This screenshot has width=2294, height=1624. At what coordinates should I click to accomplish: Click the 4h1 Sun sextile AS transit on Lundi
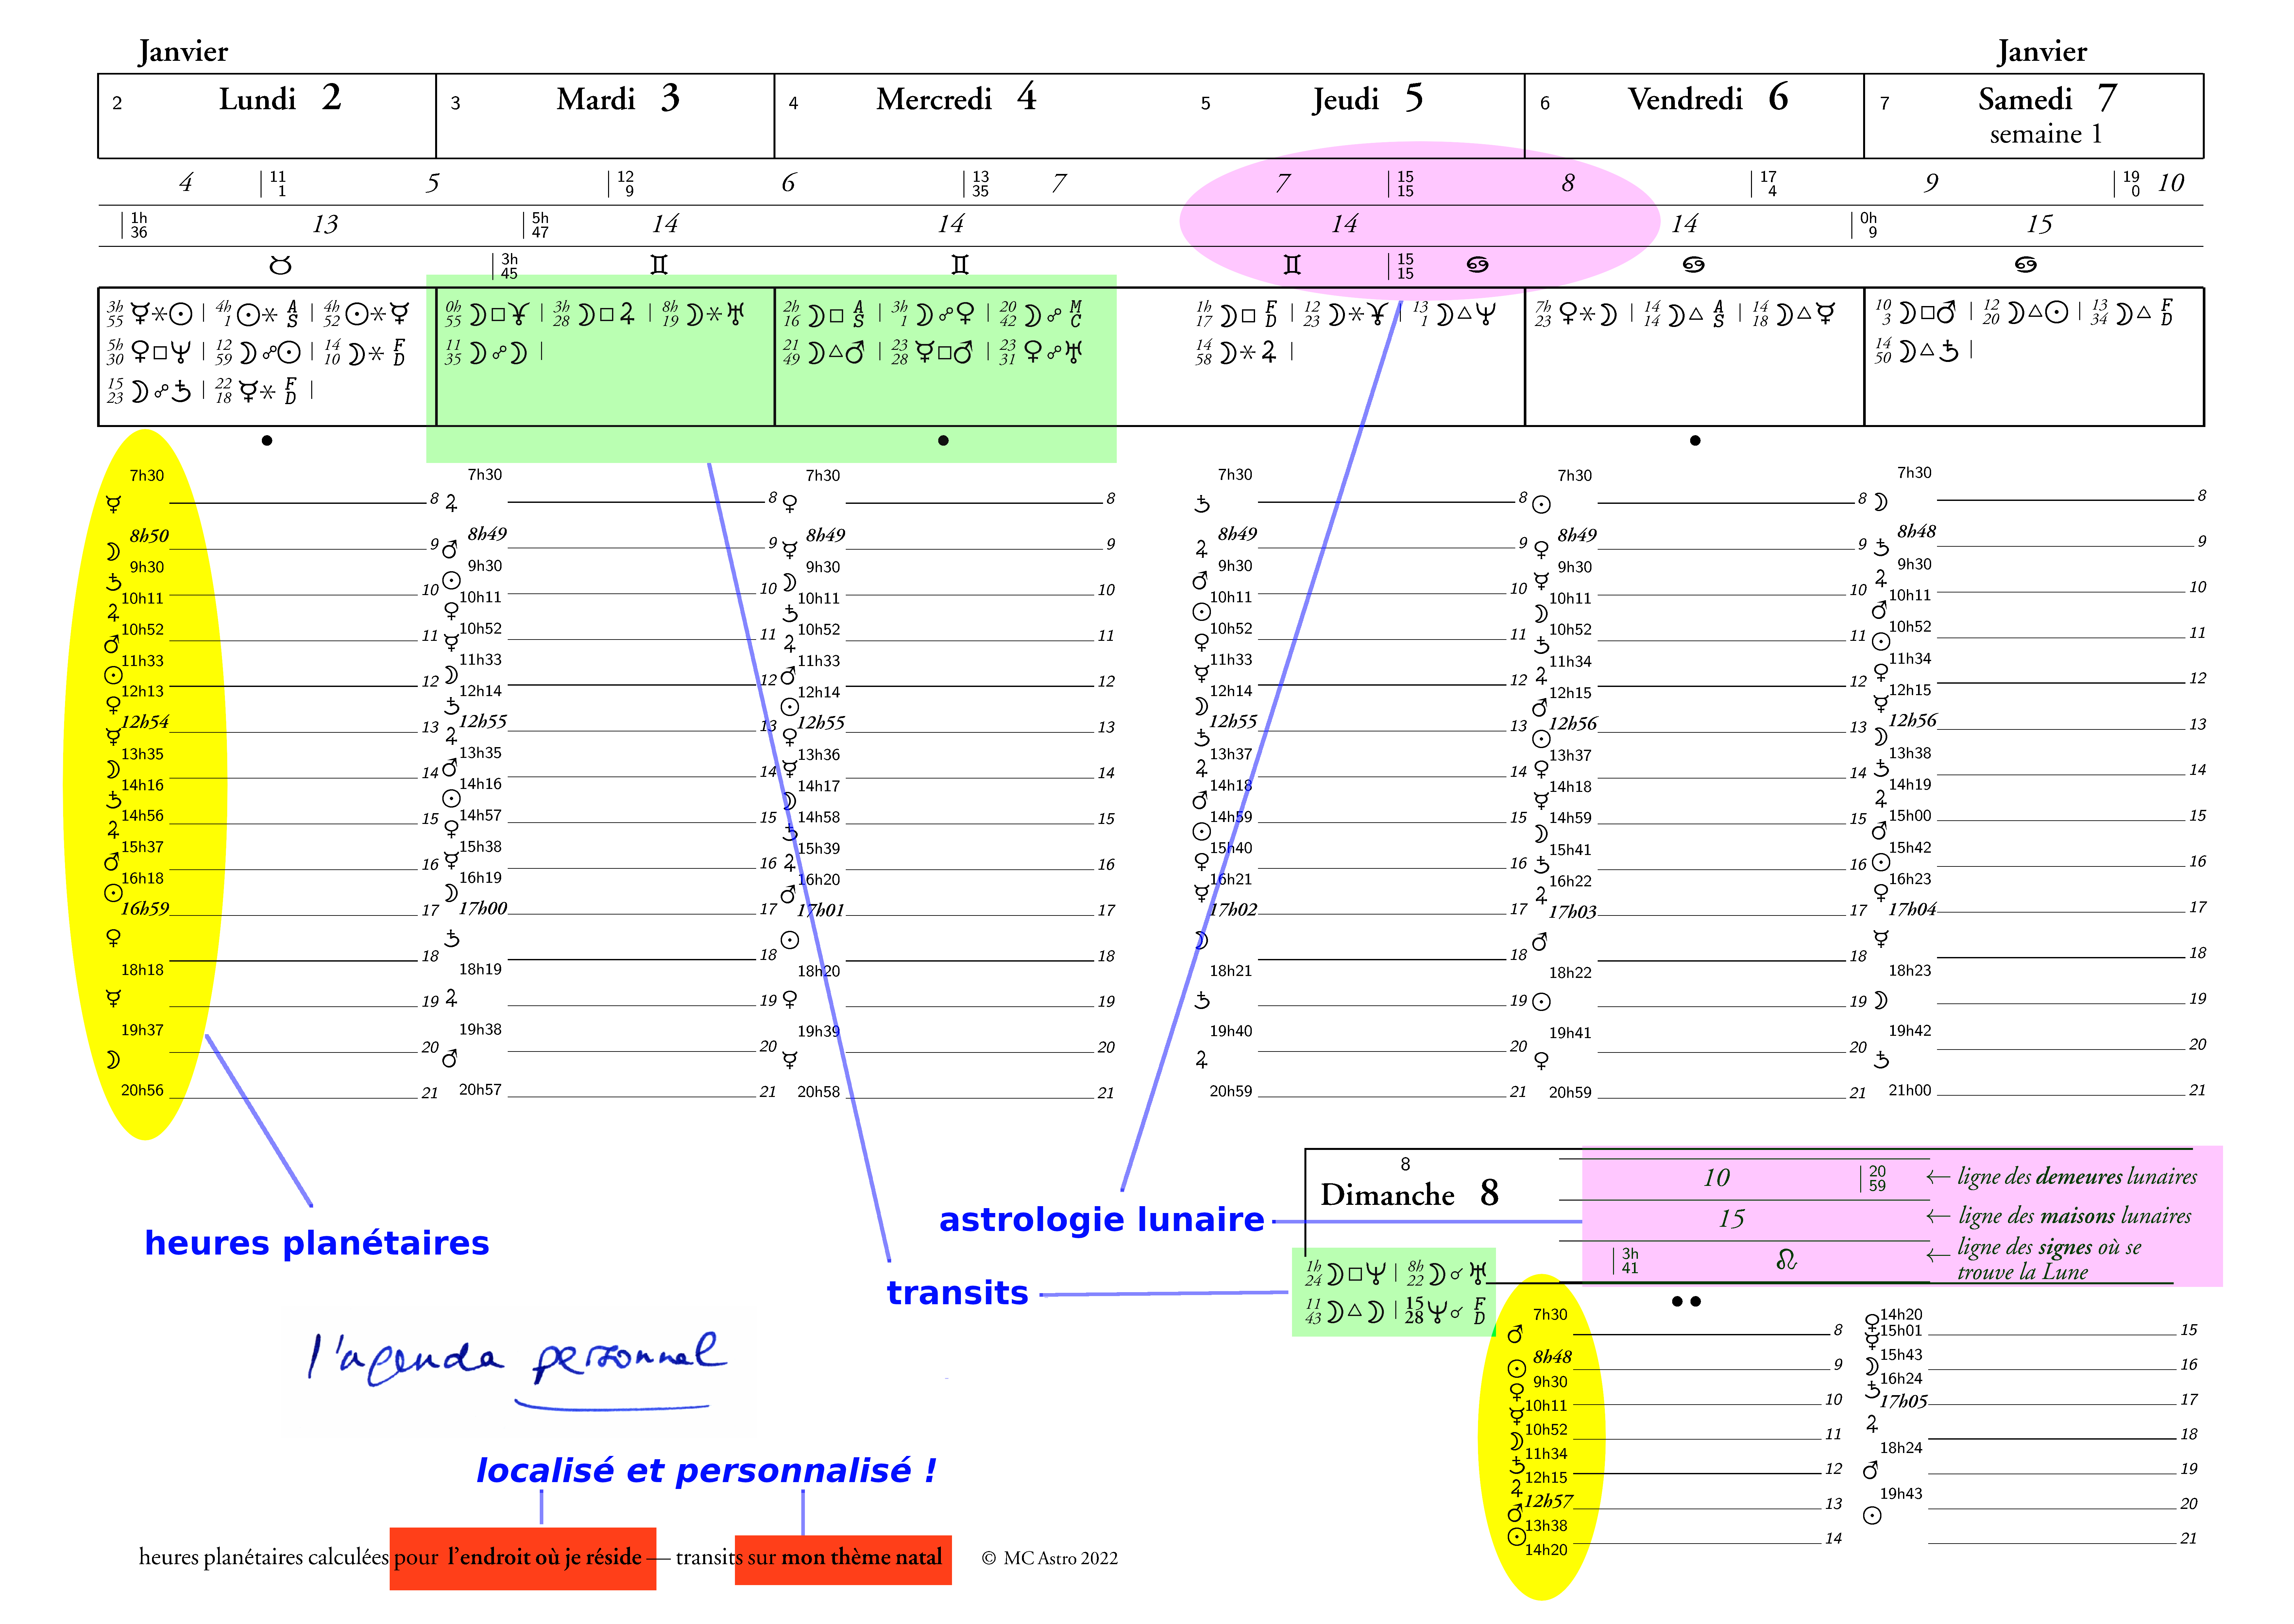(257, 314)
